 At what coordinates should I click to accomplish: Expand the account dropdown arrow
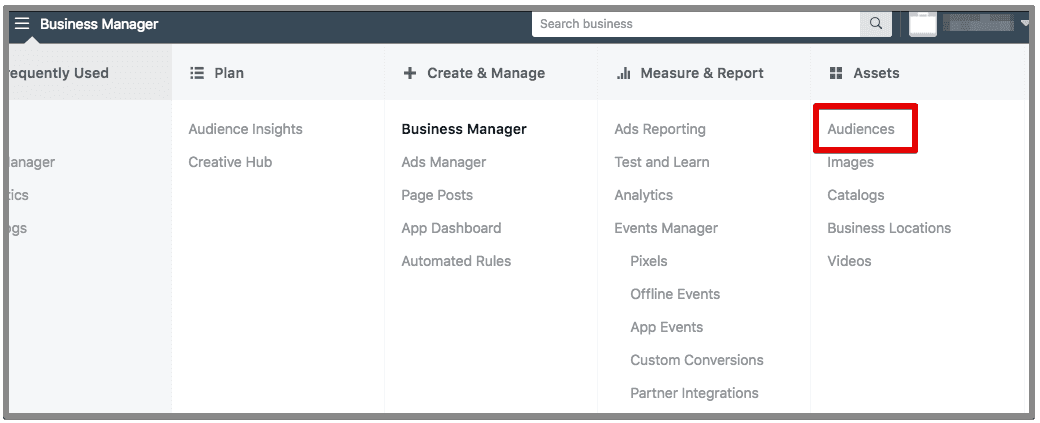[x=1025, y=24]
